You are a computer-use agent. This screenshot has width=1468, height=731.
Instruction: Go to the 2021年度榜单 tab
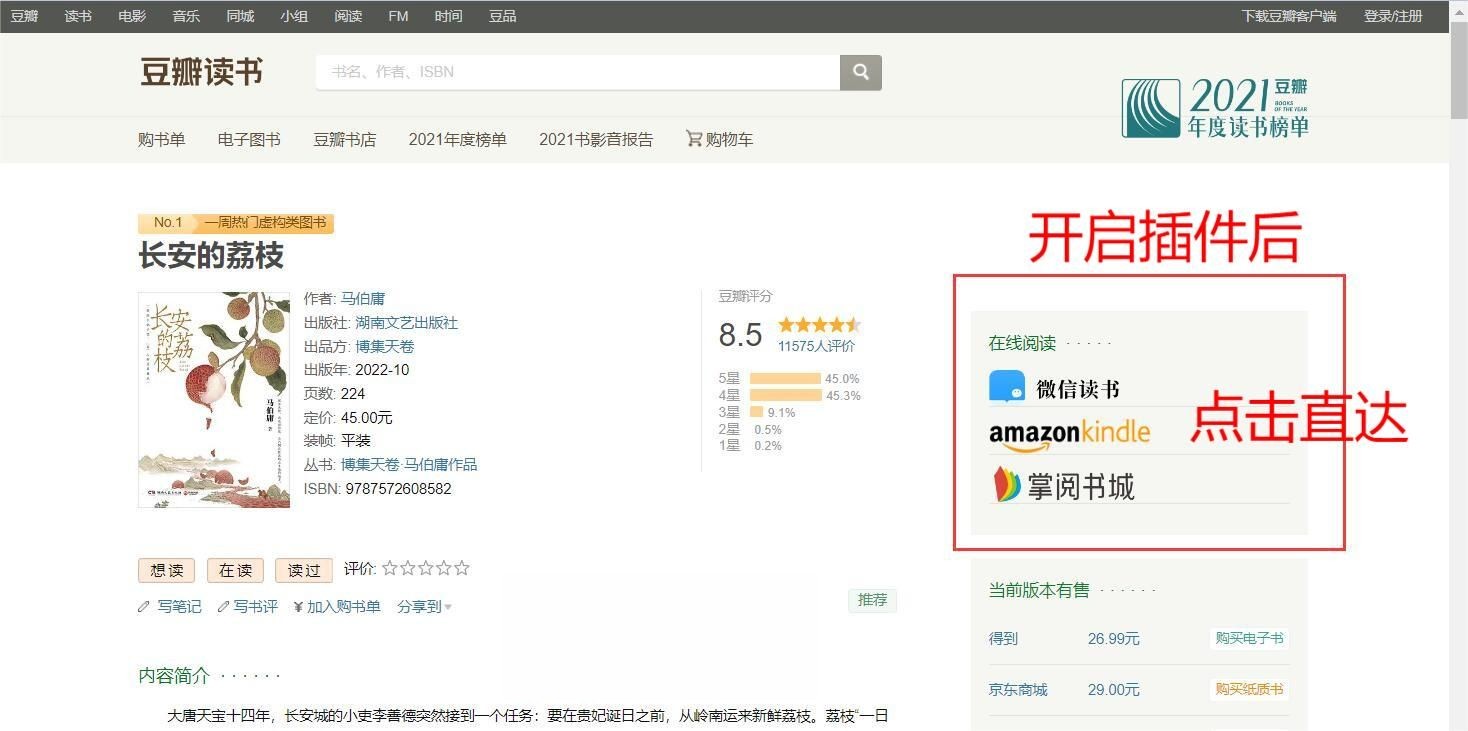[x=458, y=139]
